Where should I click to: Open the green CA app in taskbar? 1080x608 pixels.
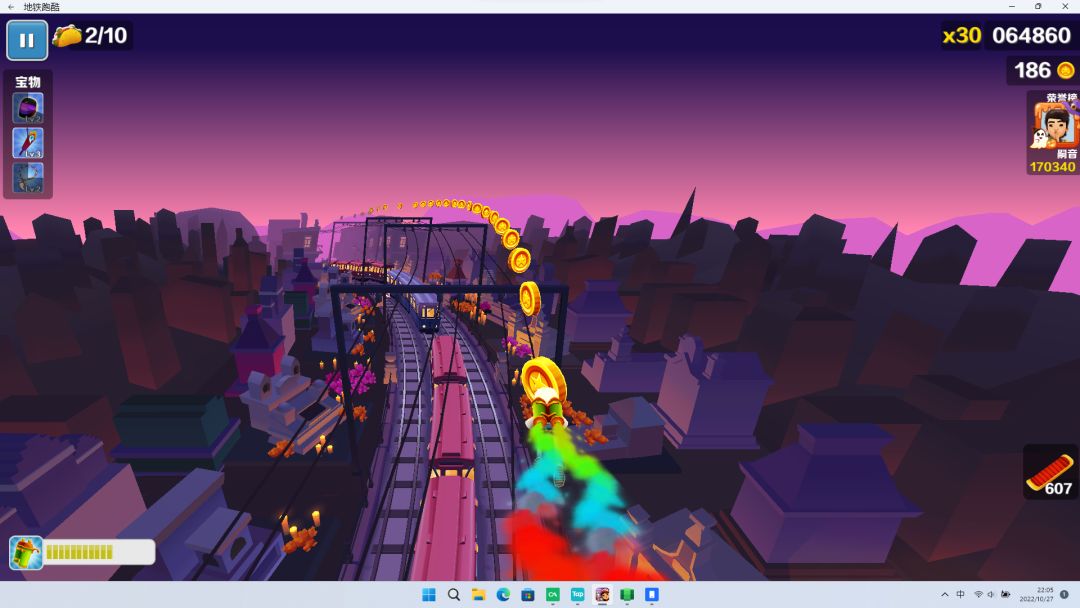(x=552, y=594)
